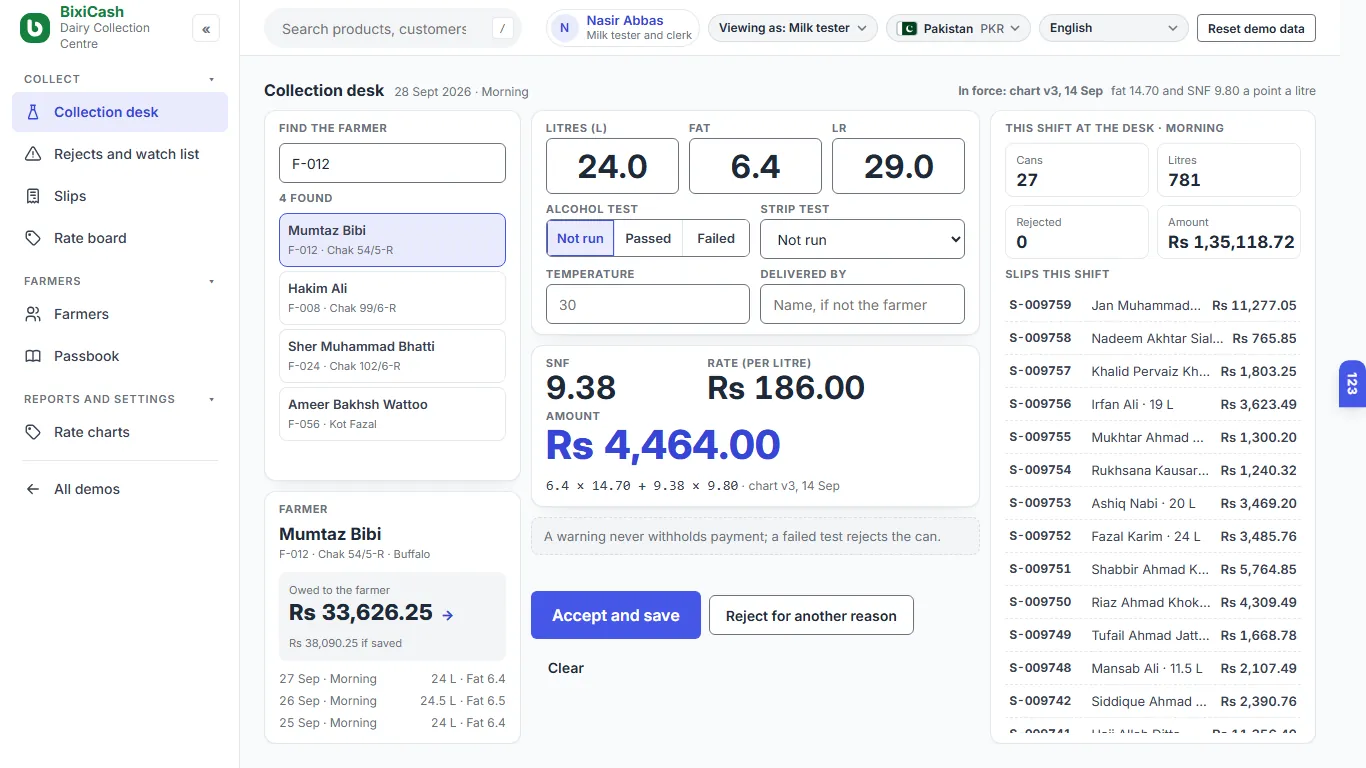Screen dimensions: 1366x768
Task: Open the English language dropdown
Action: [x=1114, y=28]
